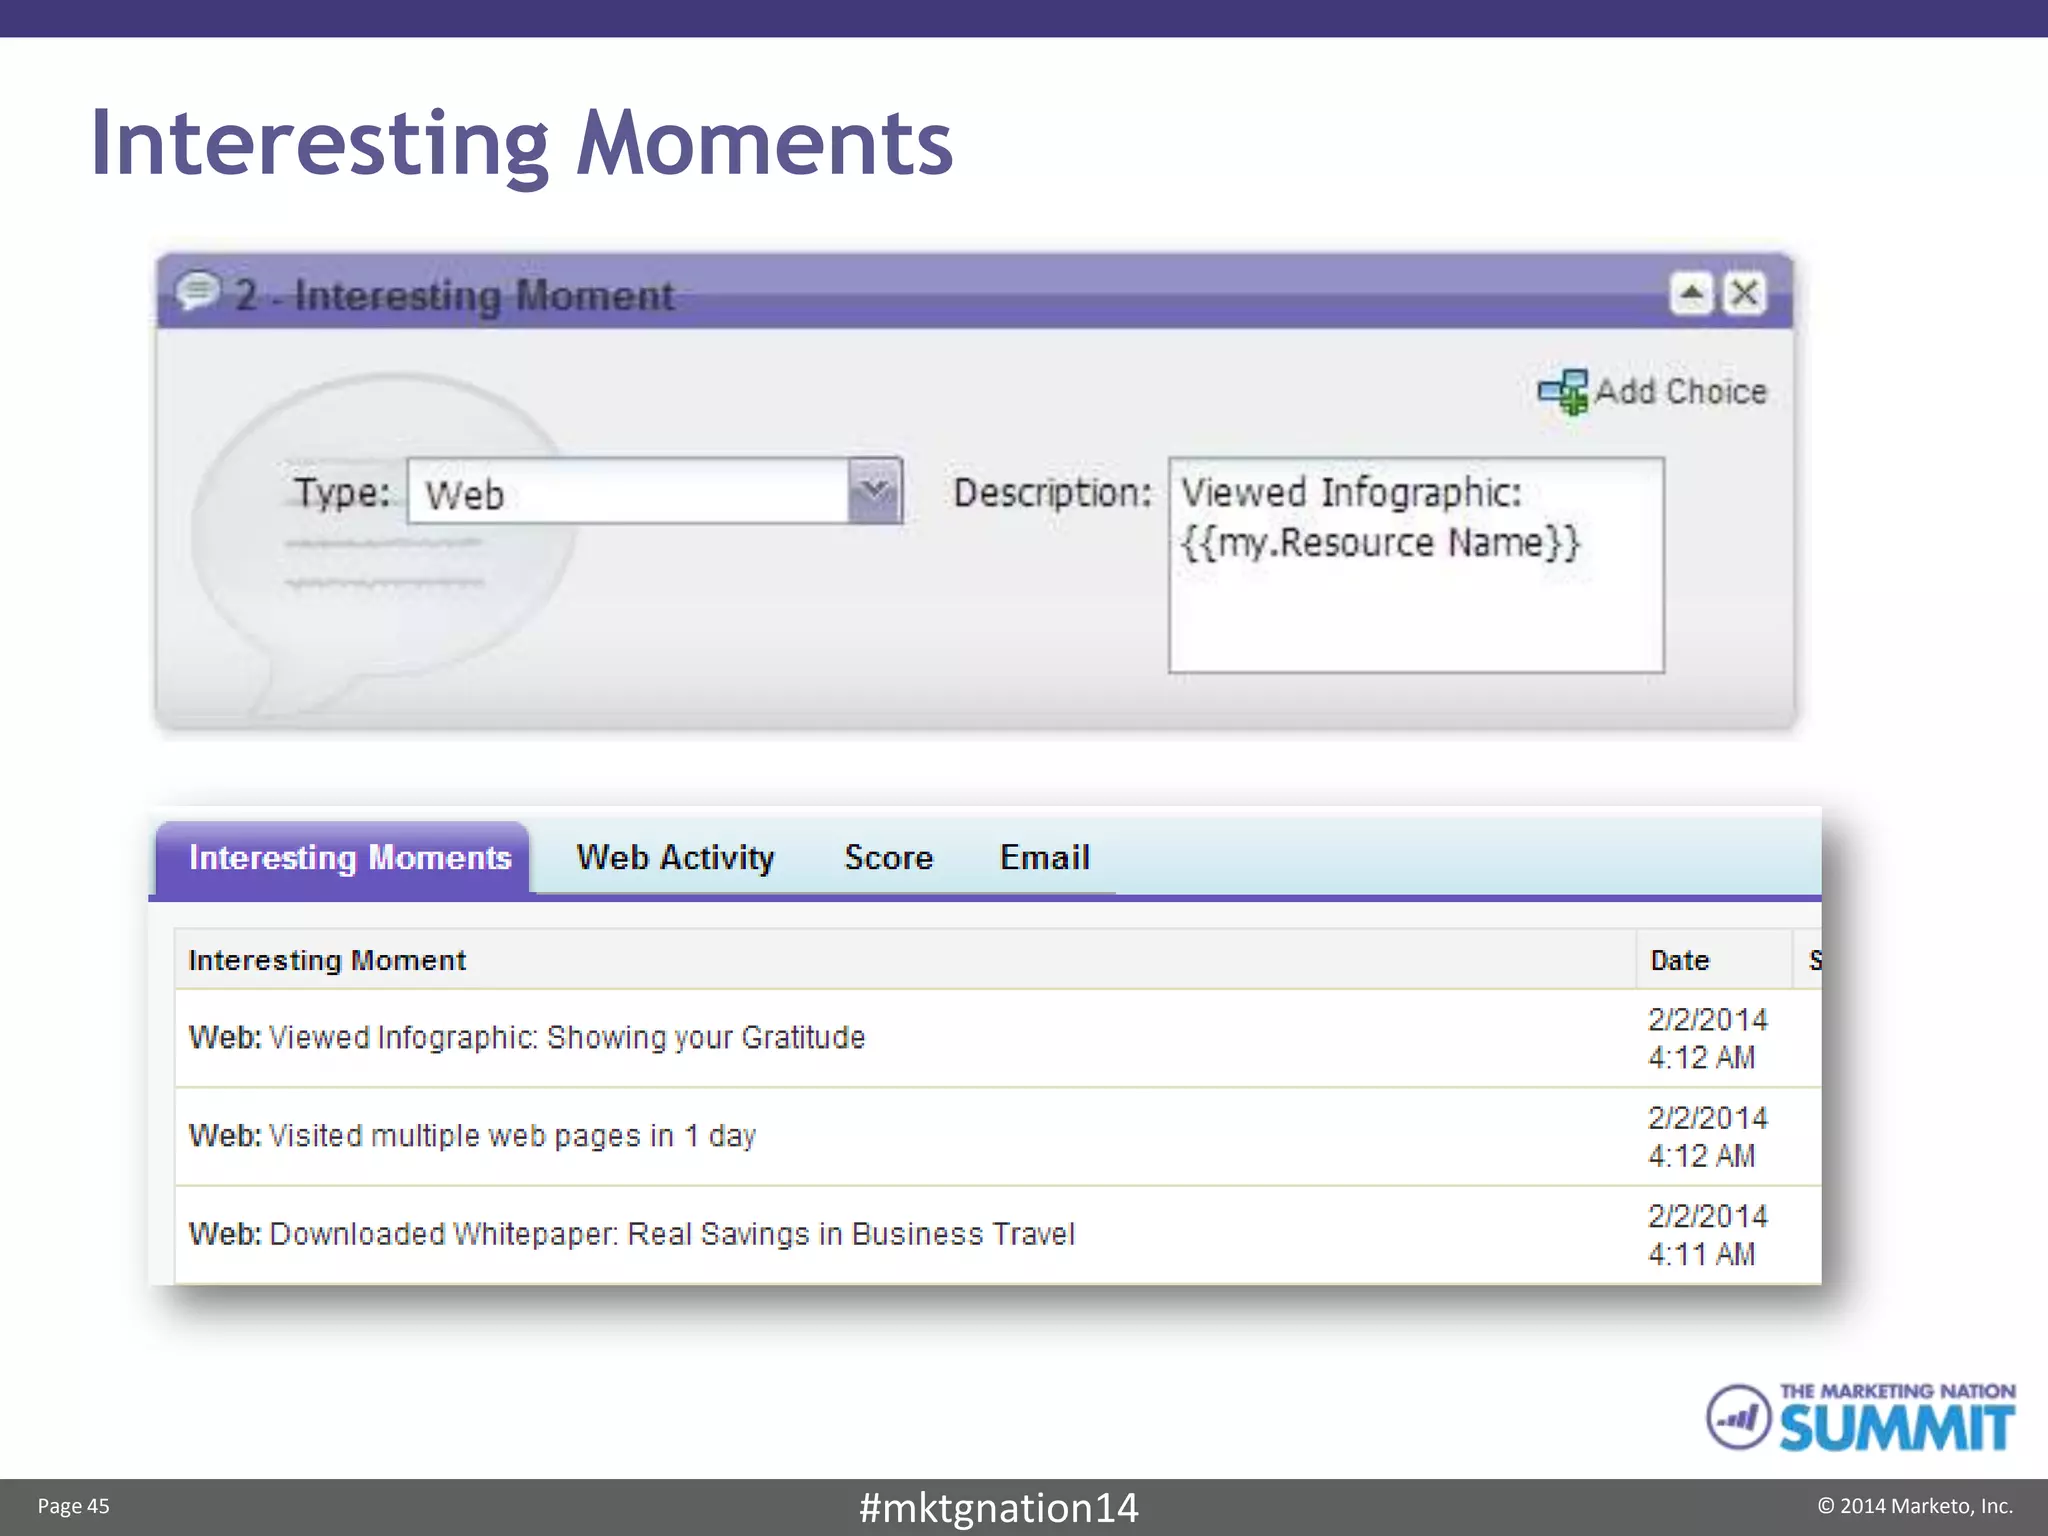This screenshot has height=1536, width=2048.
Task: Close the Interesting Moment flow step
Action: (1745, 293)
